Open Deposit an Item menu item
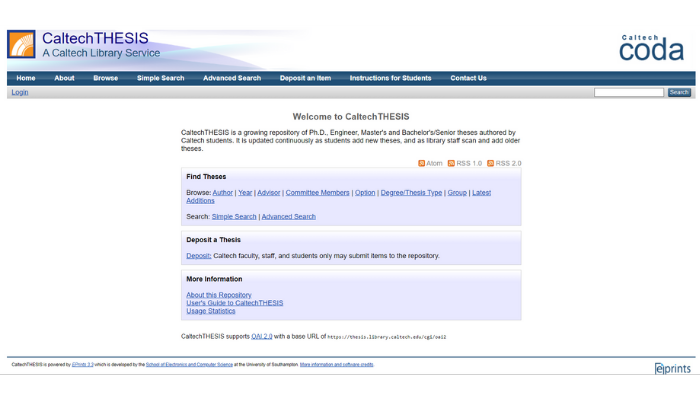This screenshot has width=700, height=400. 305,78
